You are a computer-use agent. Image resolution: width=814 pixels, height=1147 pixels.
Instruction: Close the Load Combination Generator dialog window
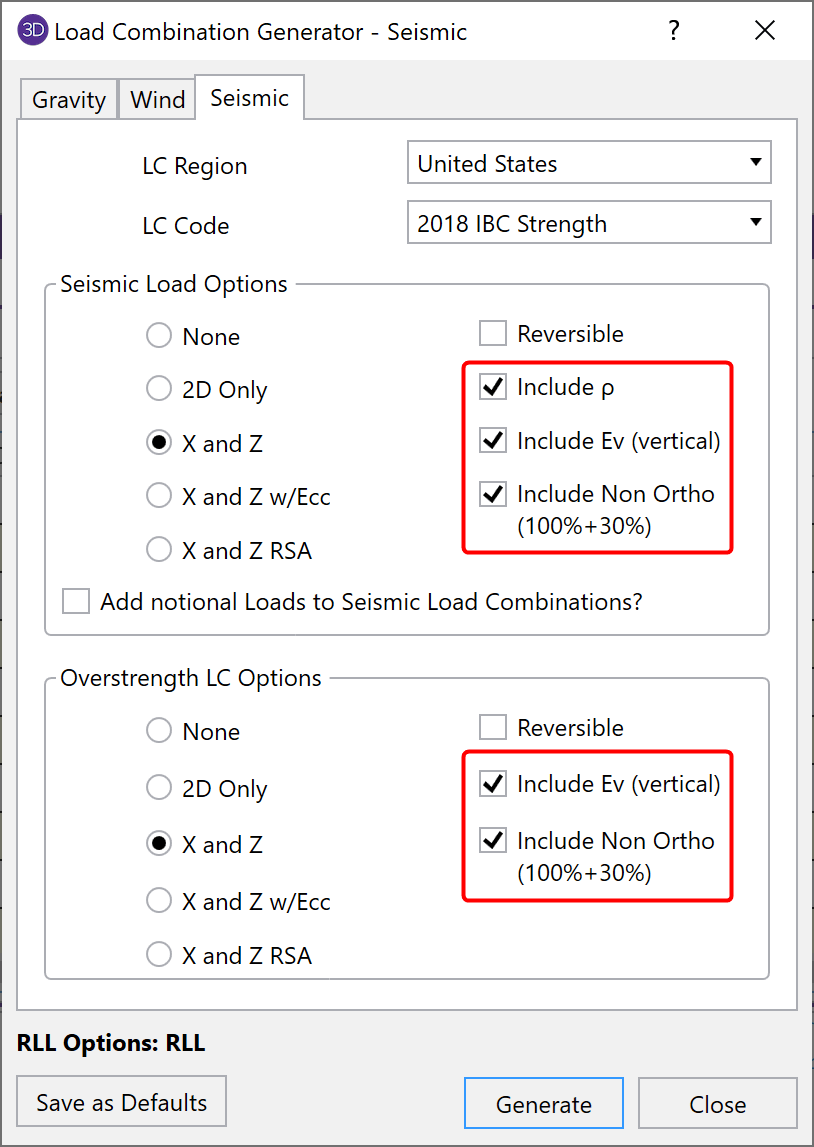click(x=765, y=31)
